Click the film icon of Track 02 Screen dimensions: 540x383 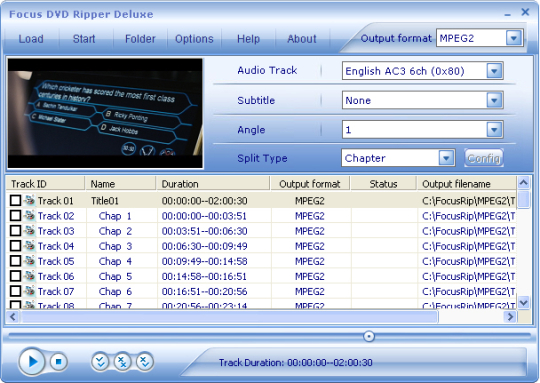tap(30, 215)
